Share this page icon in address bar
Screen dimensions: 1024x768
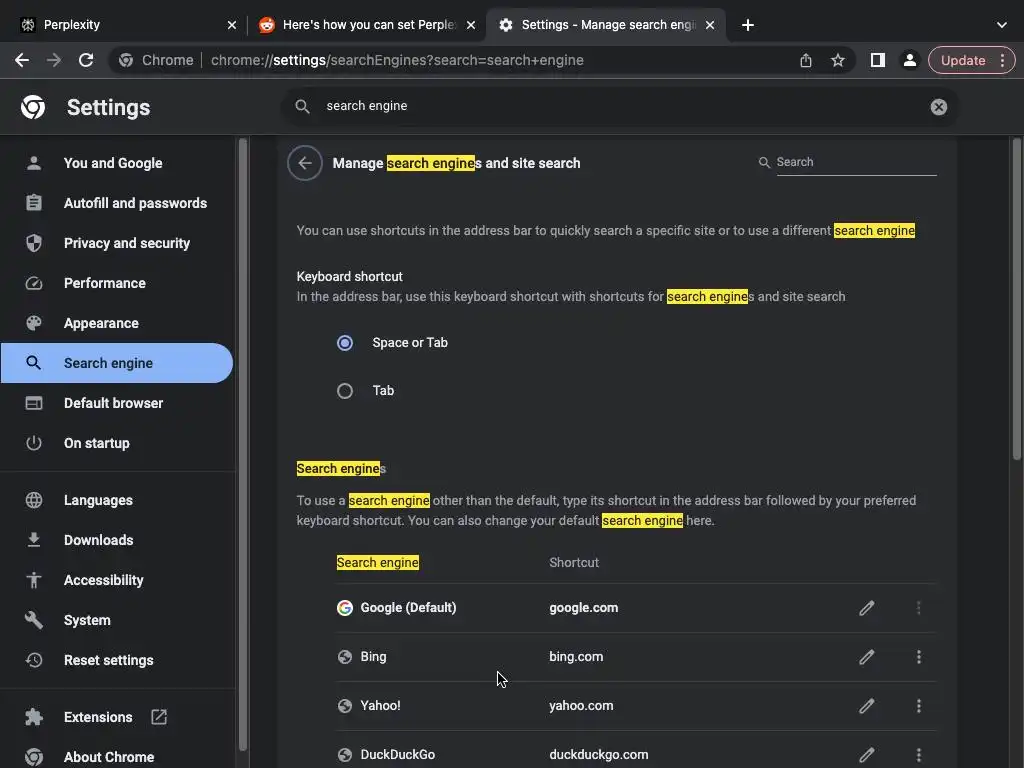click(x=806, y=60)
